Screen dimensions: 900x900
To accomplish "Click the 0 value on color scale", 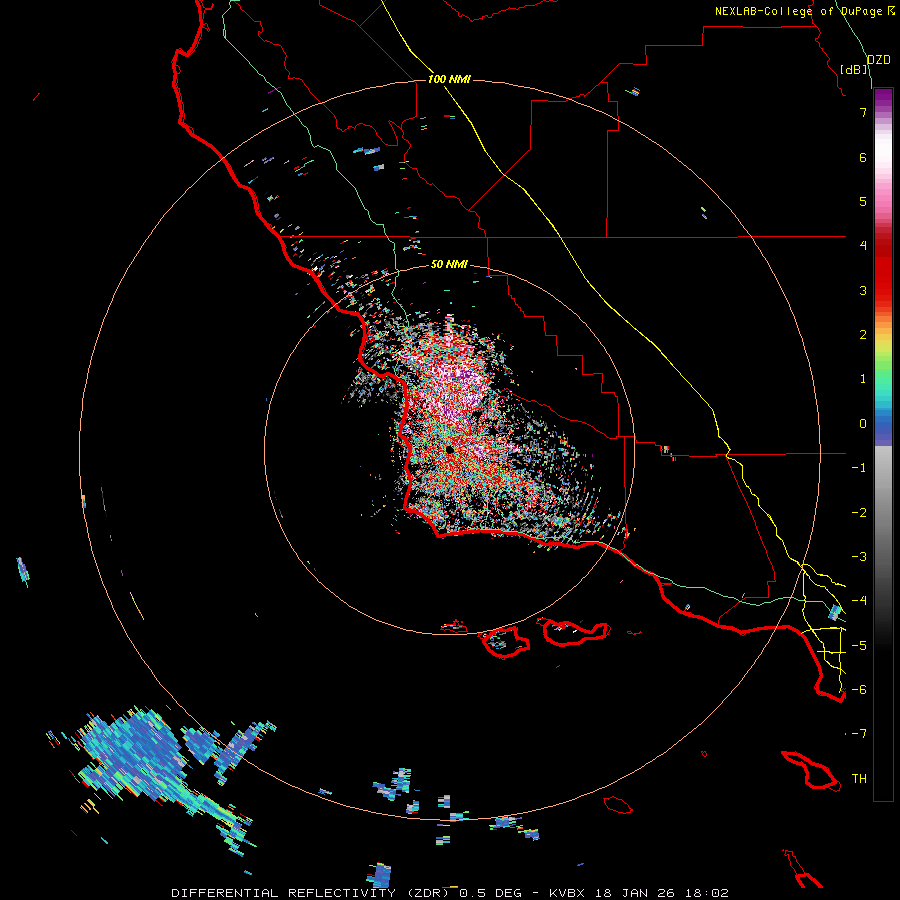I will click(x=863, y=424).
